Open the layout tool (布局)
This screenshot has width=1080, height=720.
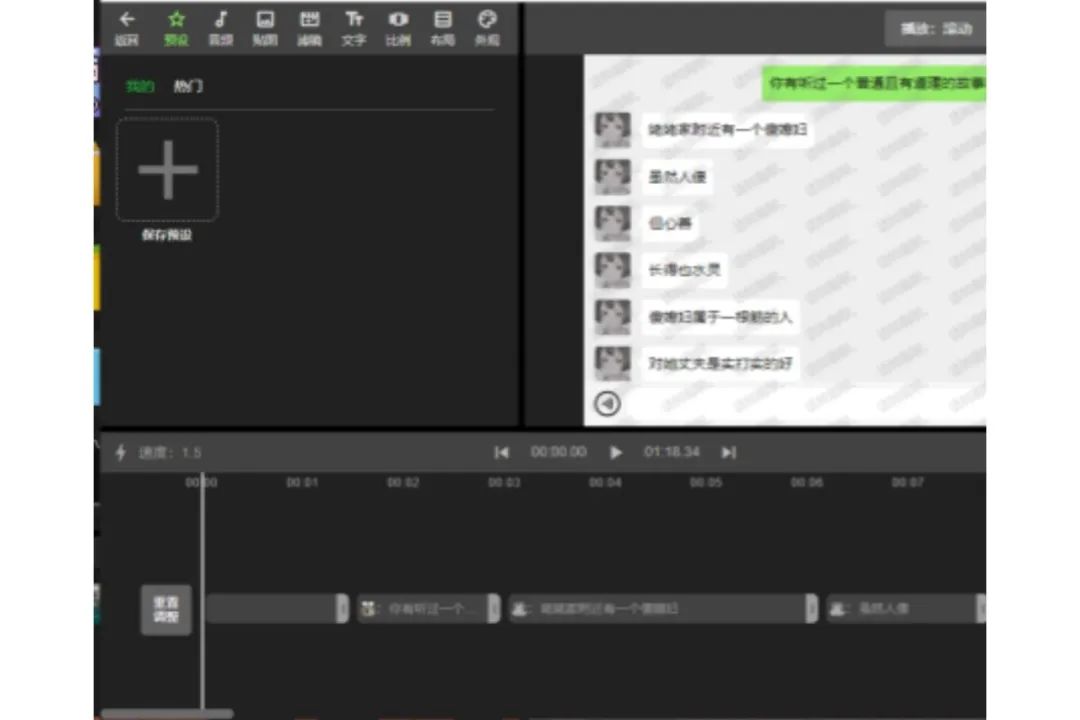pos(443,19)
